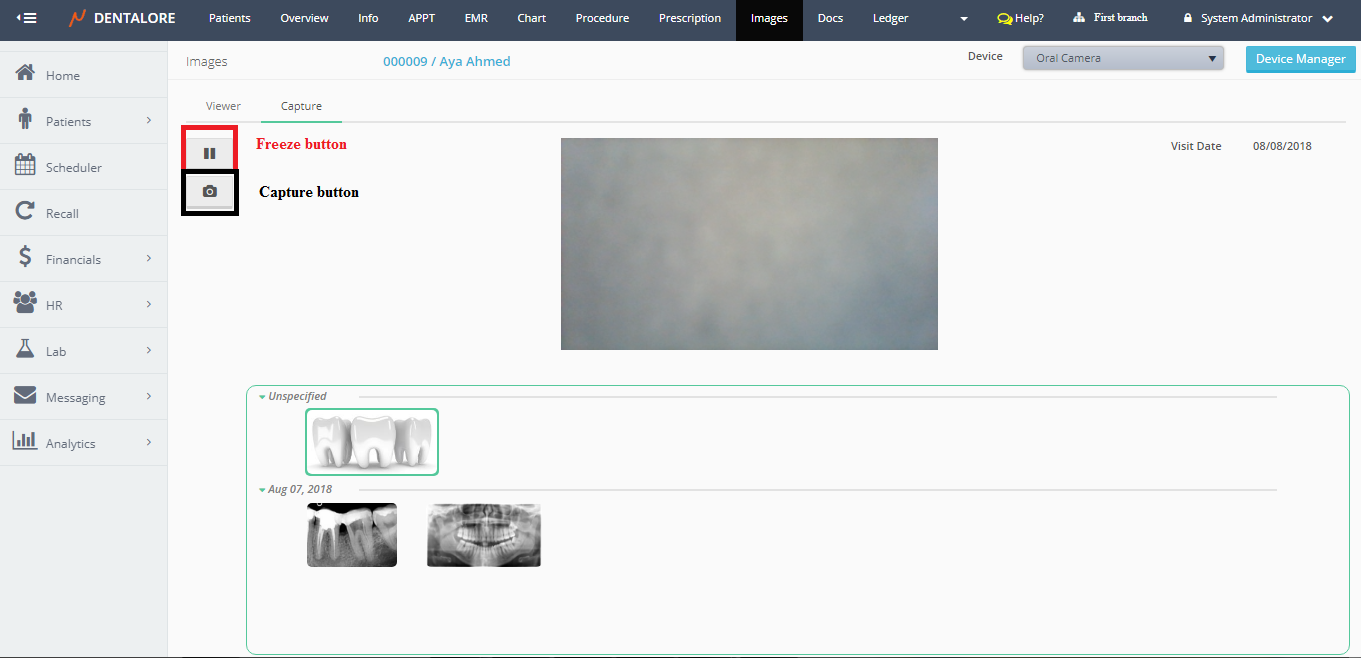Screen dimensions: 1361x658
Task: Open the Help chat icon
Action: tap(1005, 18)
